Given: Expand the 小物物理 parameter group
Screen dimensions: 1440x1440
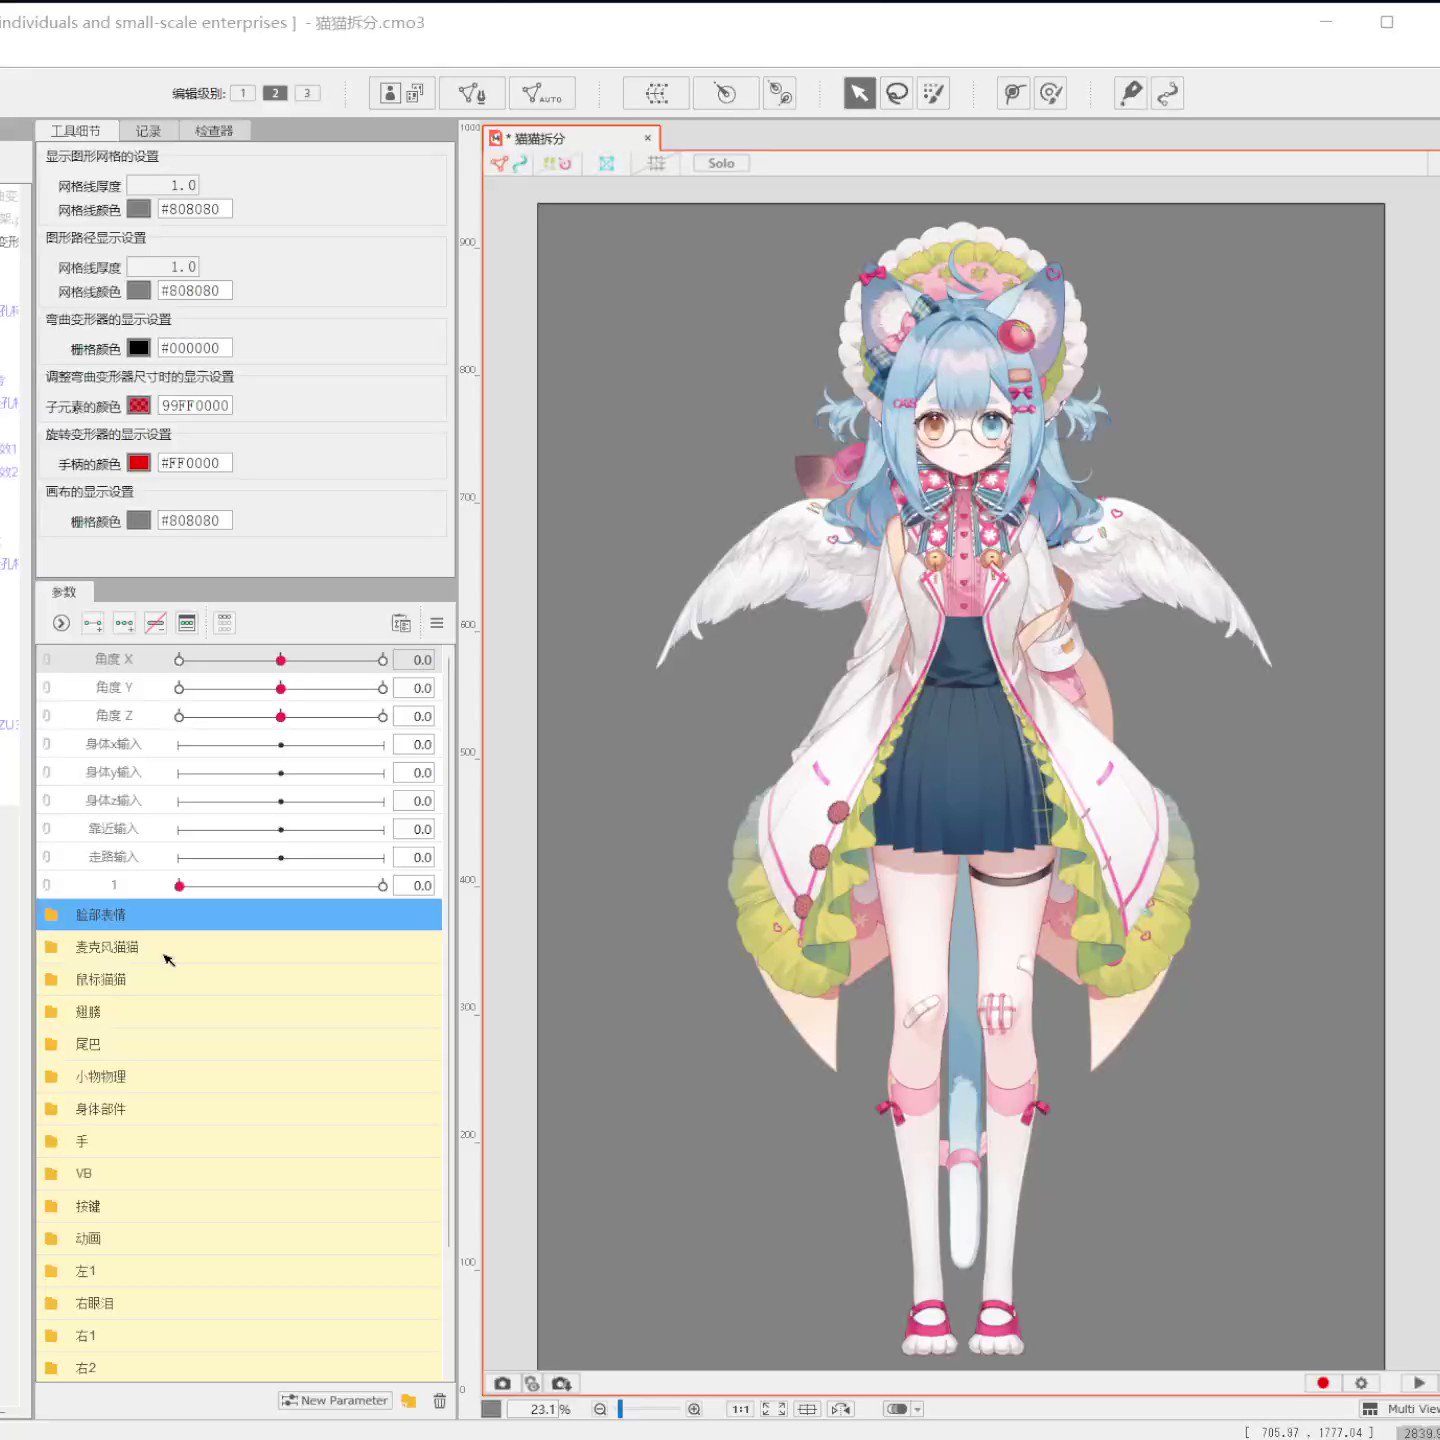Looking at the screenshot, I should click(x=239, y=1077).
